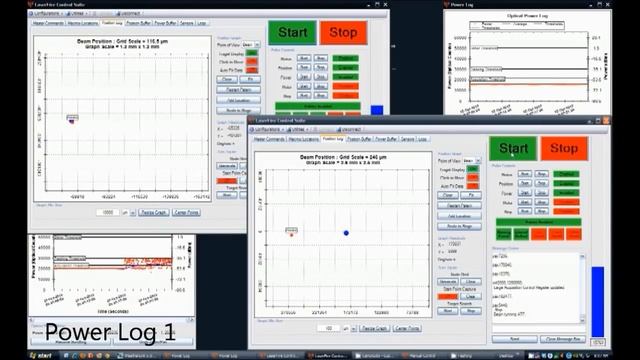Click red target point on front window graph
The image size is (640, 360).
291,235
